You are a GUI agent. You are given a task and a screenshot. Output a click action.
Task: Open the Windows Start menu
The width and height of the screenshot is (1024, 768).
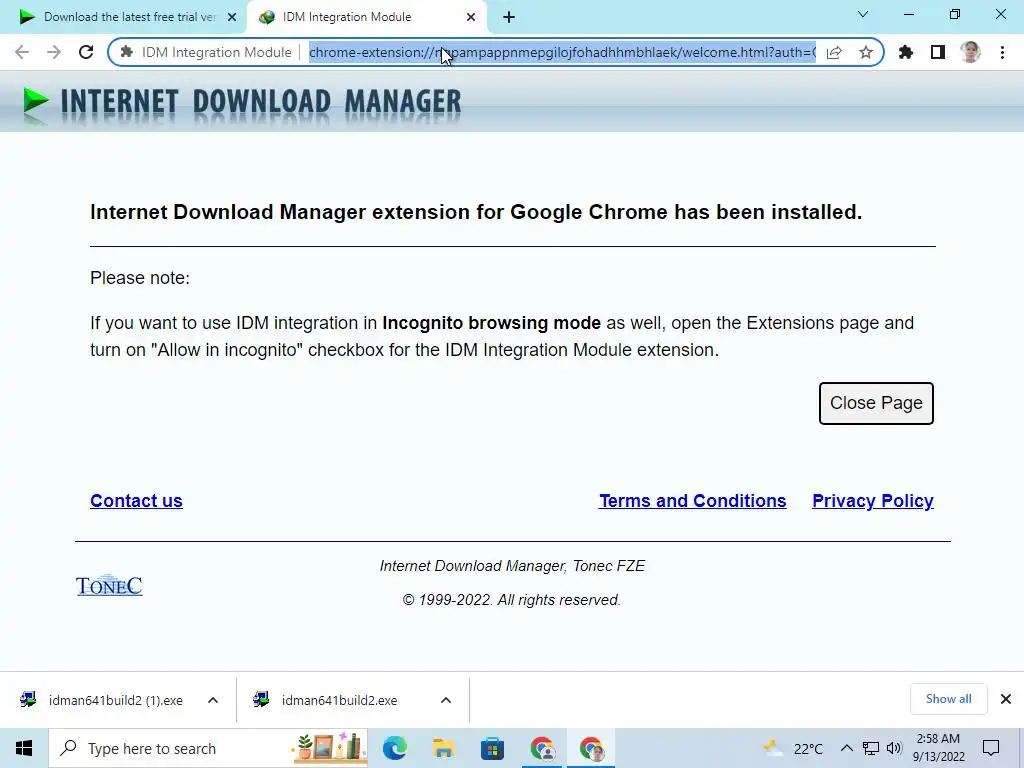click(x=24, y=748)
